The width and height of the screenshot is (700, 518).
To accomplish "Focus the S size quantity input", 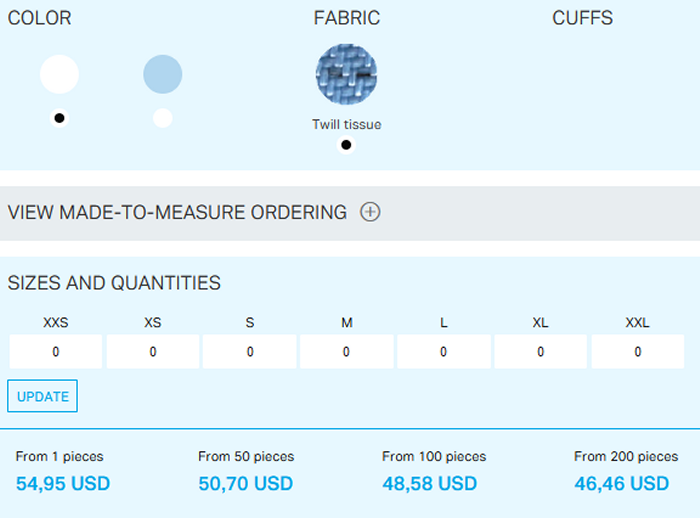I will tap(250, 352).
